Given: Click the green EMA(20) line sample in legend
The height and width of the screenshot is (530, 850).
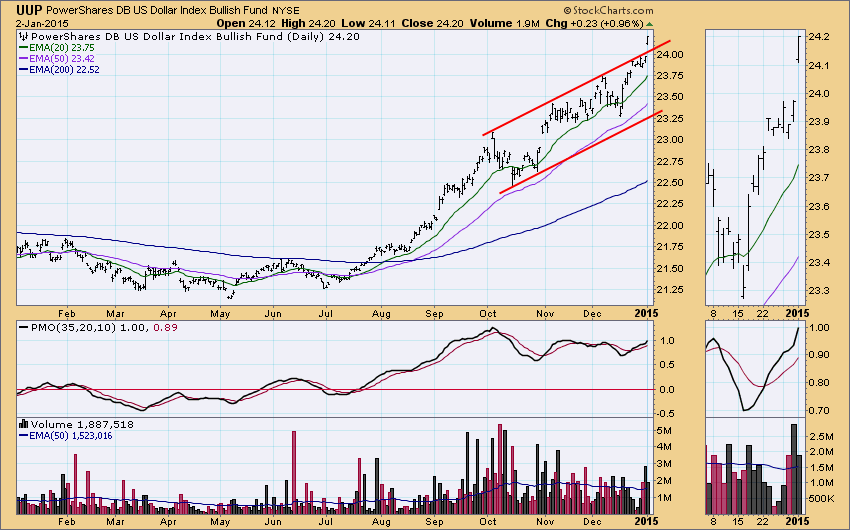Looking at the screenshot, I should pyautogui.click(x=23, y=48).
